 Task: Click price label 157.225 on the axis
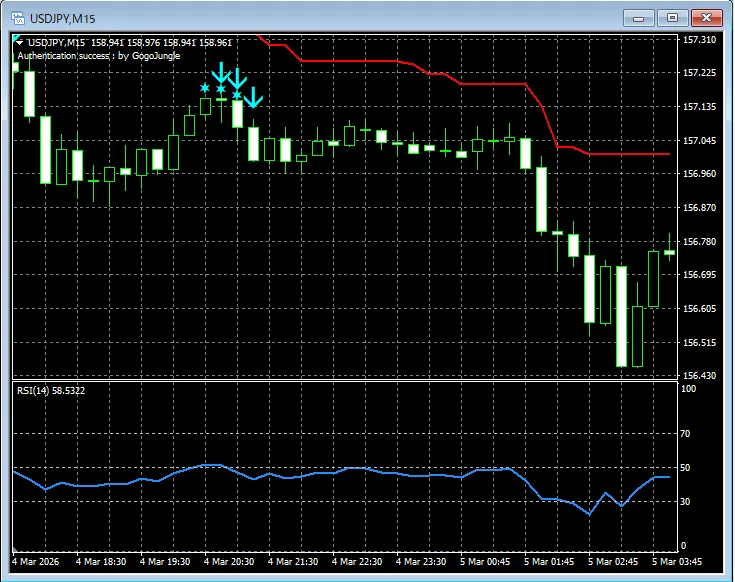click(699, 73)
